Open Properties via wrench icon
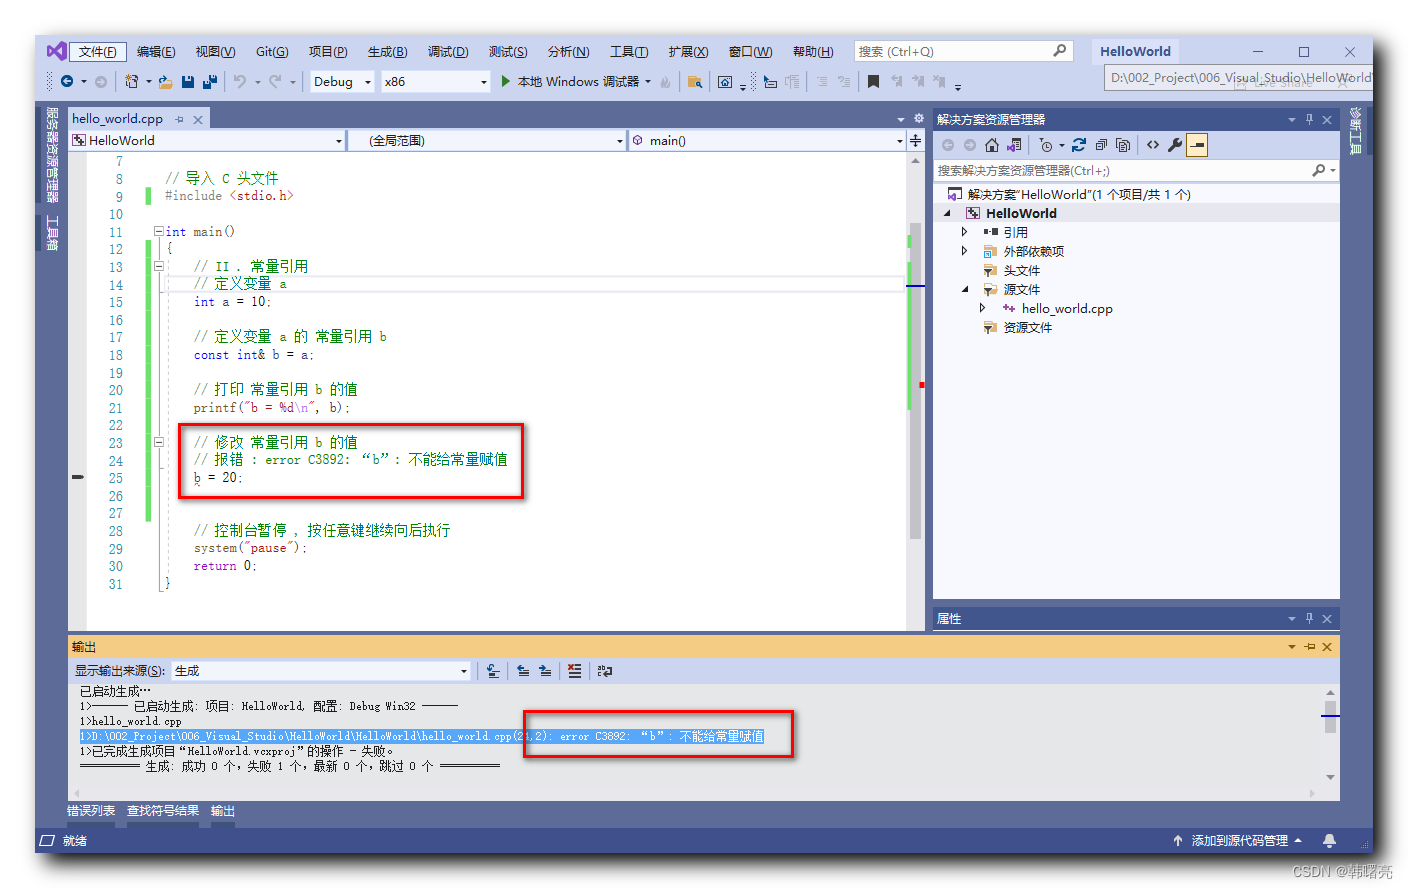 click(x=1175, y=145)
